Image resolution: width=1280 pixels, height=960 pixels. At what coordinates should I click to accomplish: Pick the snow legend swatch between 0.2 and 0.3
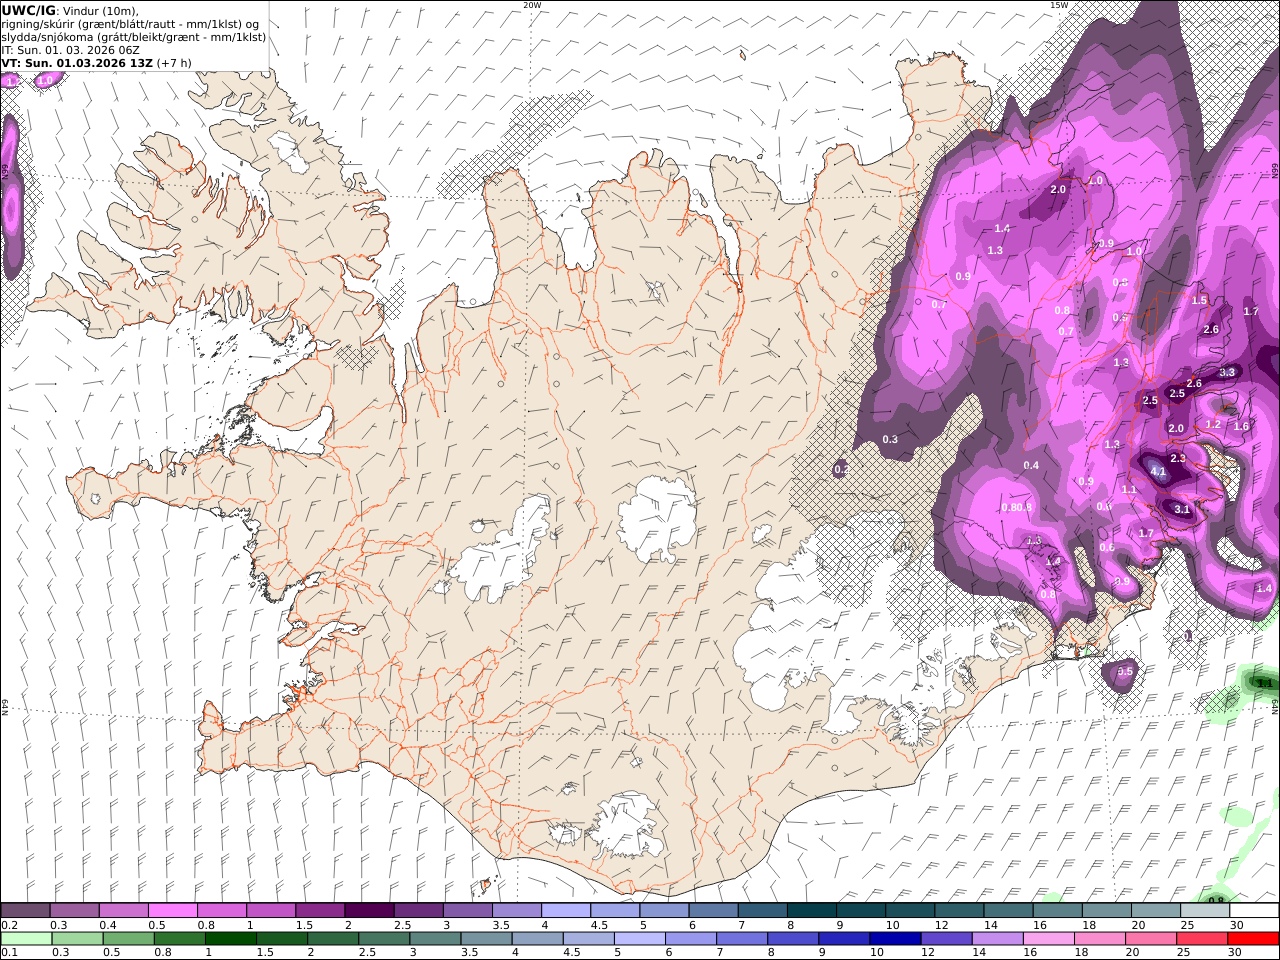(x=25, y=911)
